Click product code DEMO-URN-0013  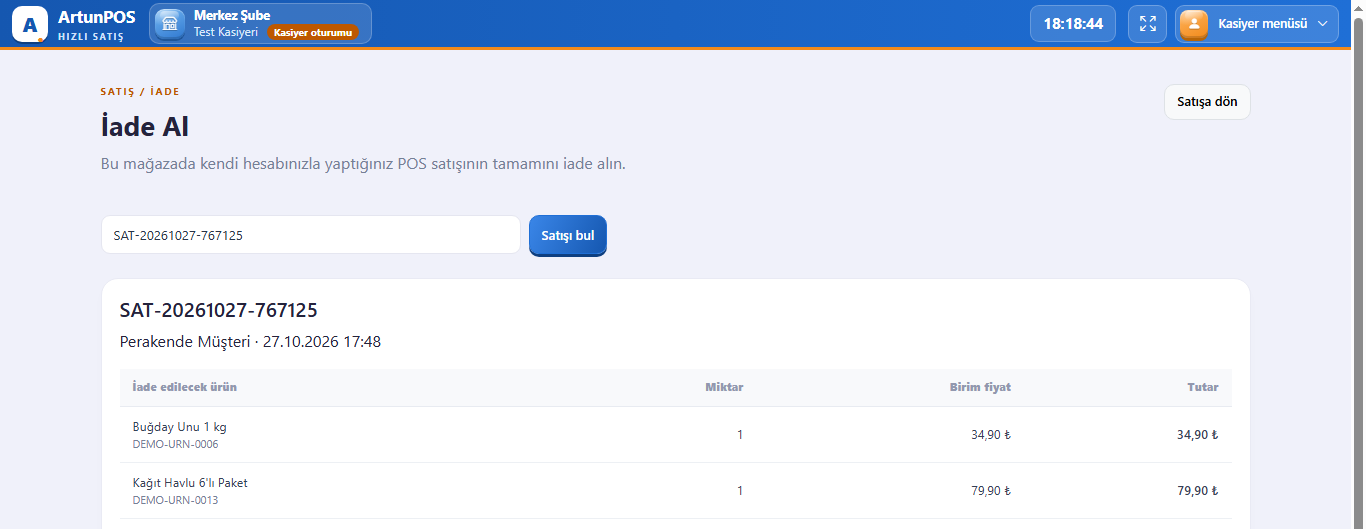coord(175,500)
